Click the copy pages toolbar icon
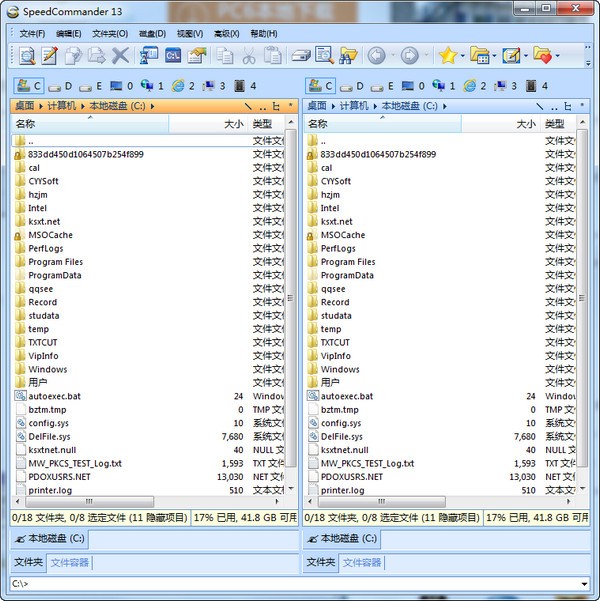This screenshot has height=601, width=600. 225,56
